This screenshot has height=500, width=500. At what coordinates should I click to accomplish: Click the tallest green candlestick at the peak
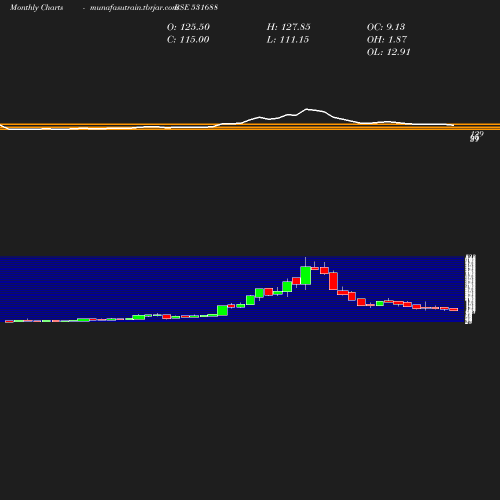tap(306, 275)
